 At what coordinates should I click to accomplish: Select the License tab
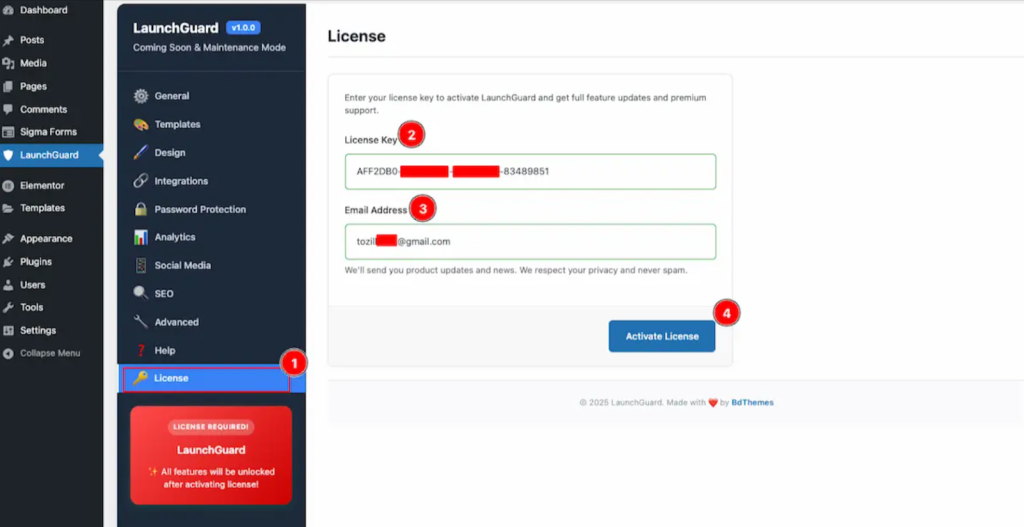(212, 378)
